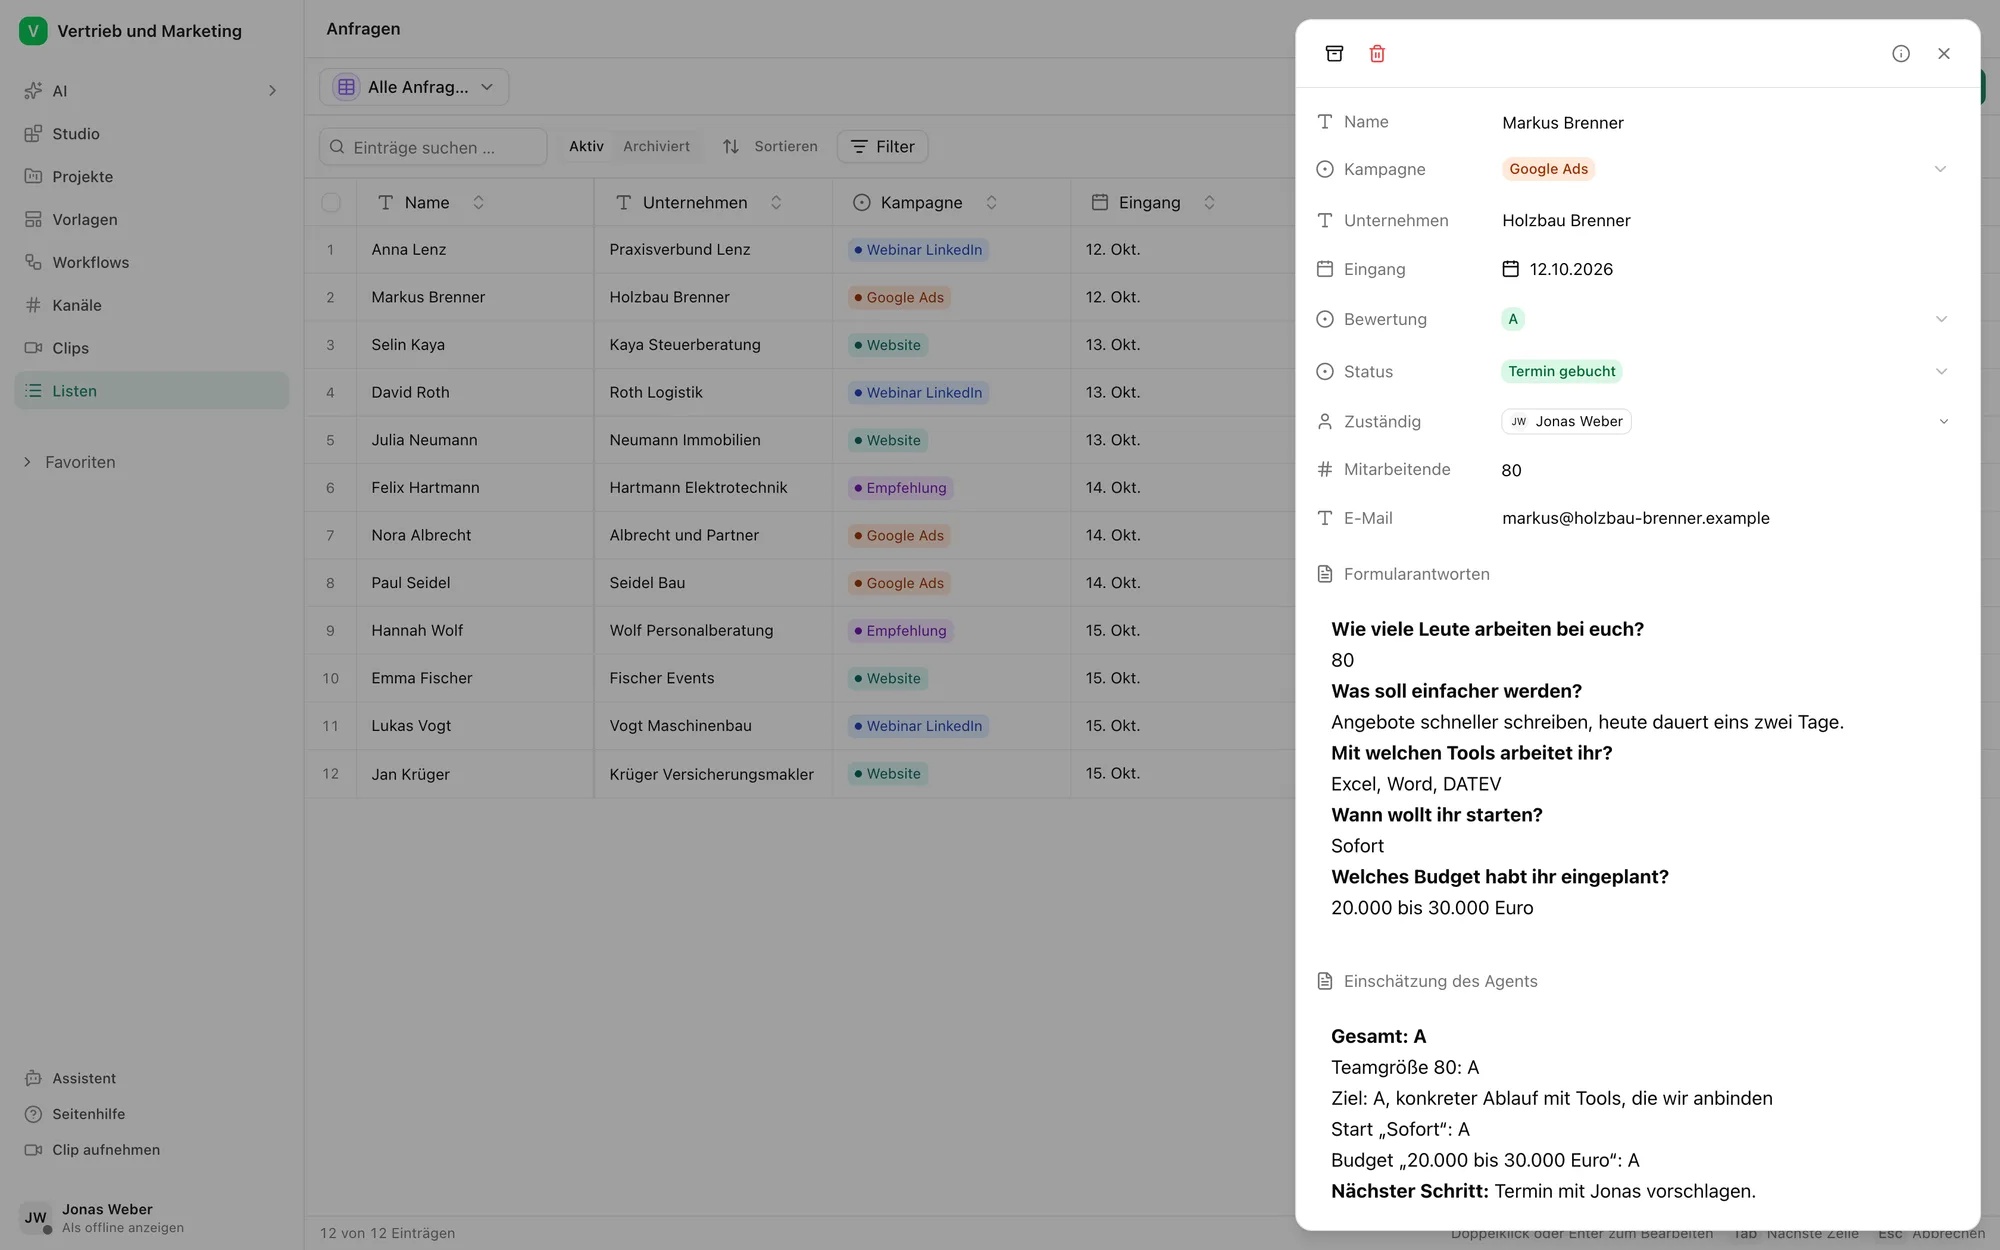The width and height of the screenshot is (2000, 1250).
Task: Click the E-Mail value markus@holzbau-brenner.example
Action: [1636, 518]
